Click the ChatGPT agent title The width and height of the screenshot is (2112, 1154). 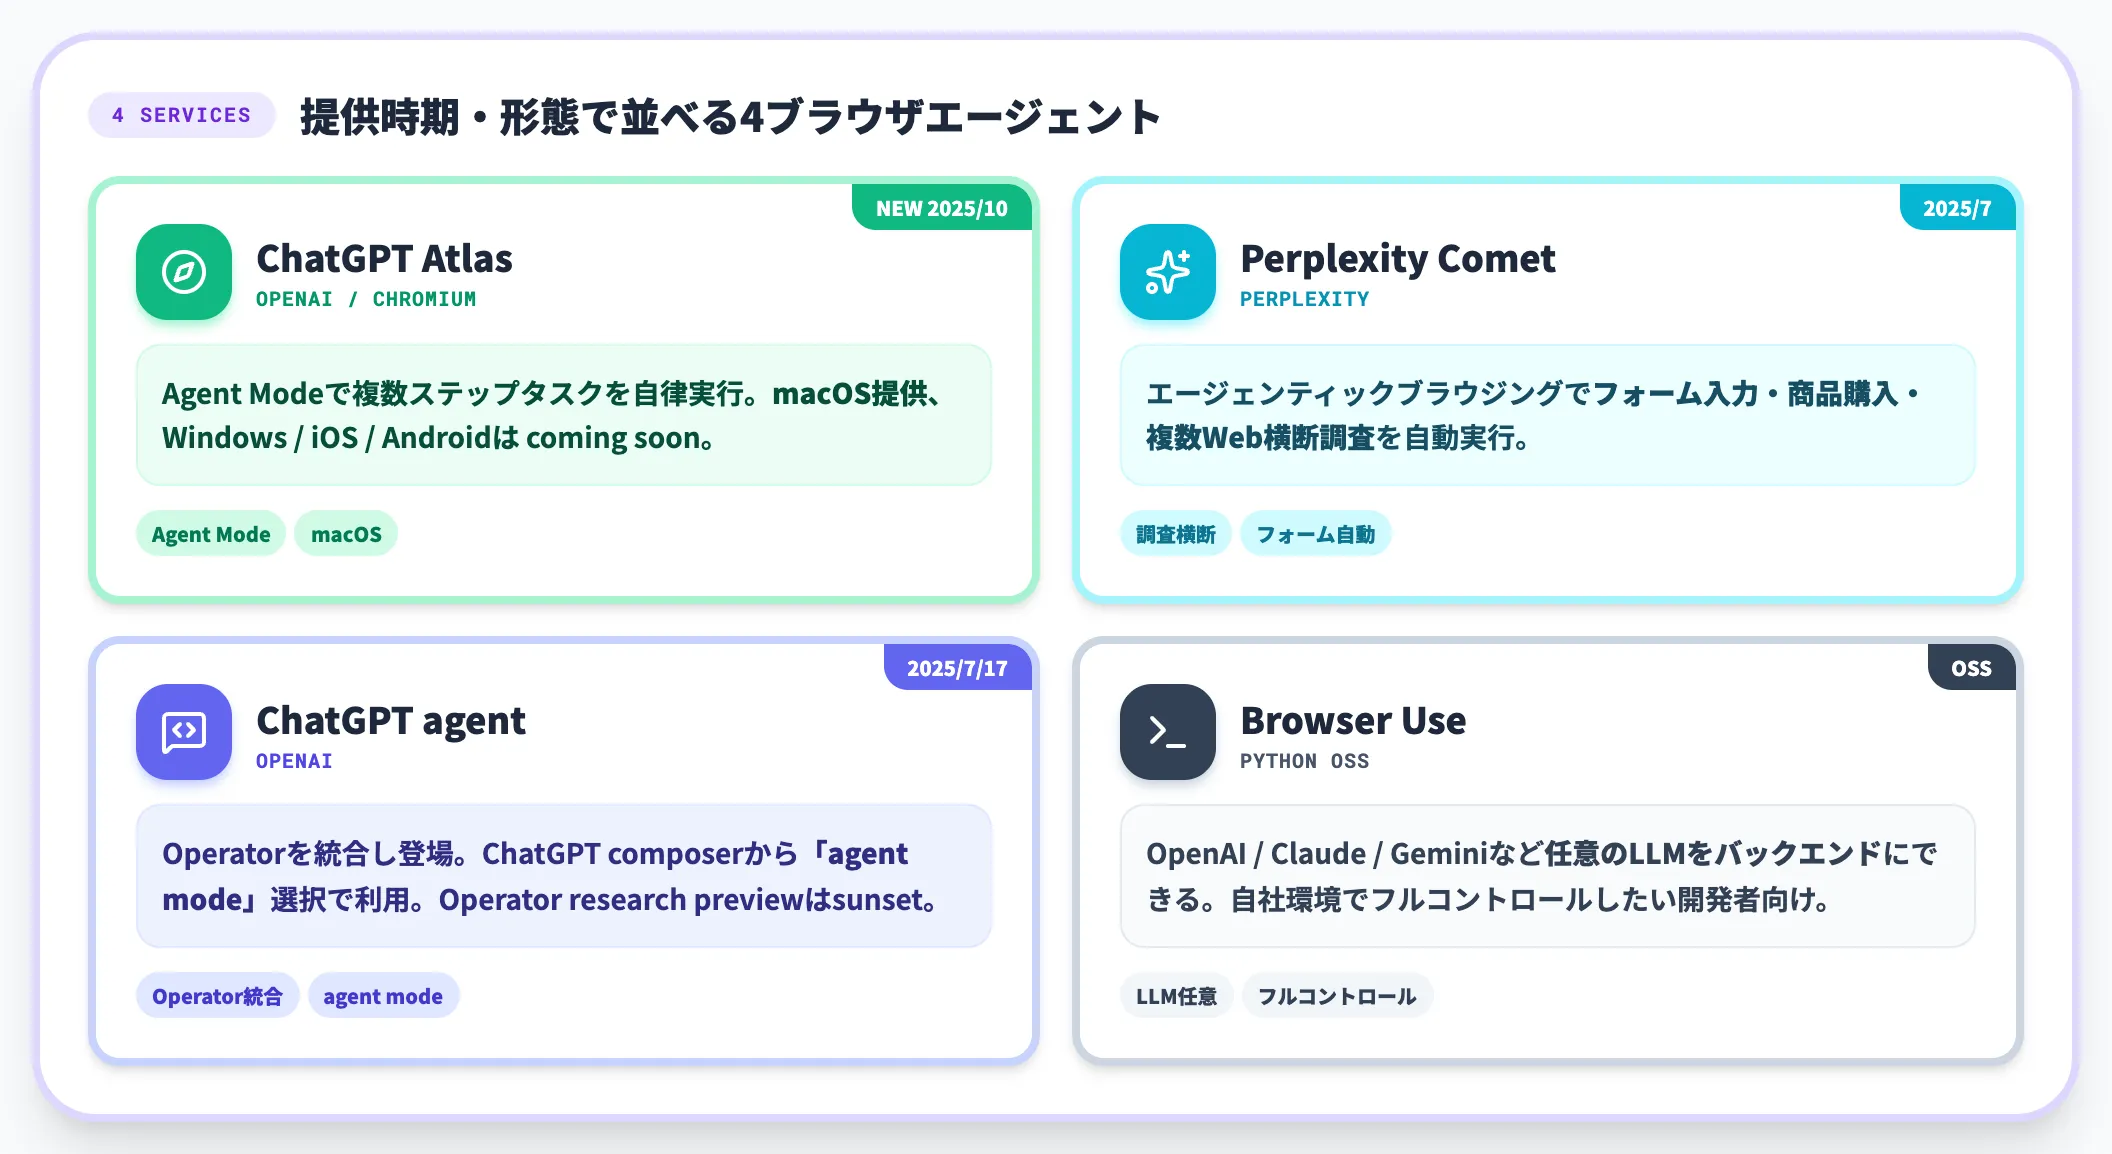click(x=391, y=720)
